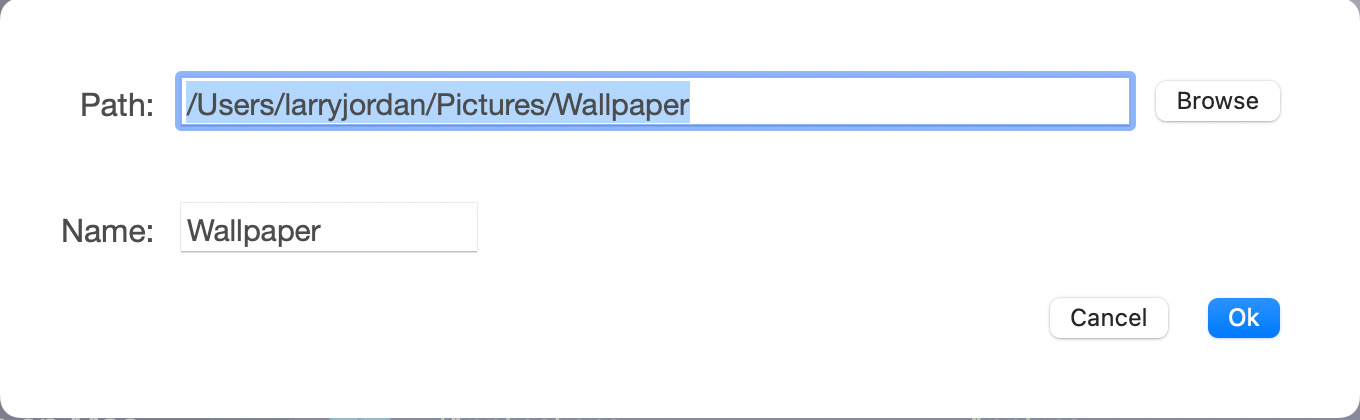Click empty space after the path text

900,102
